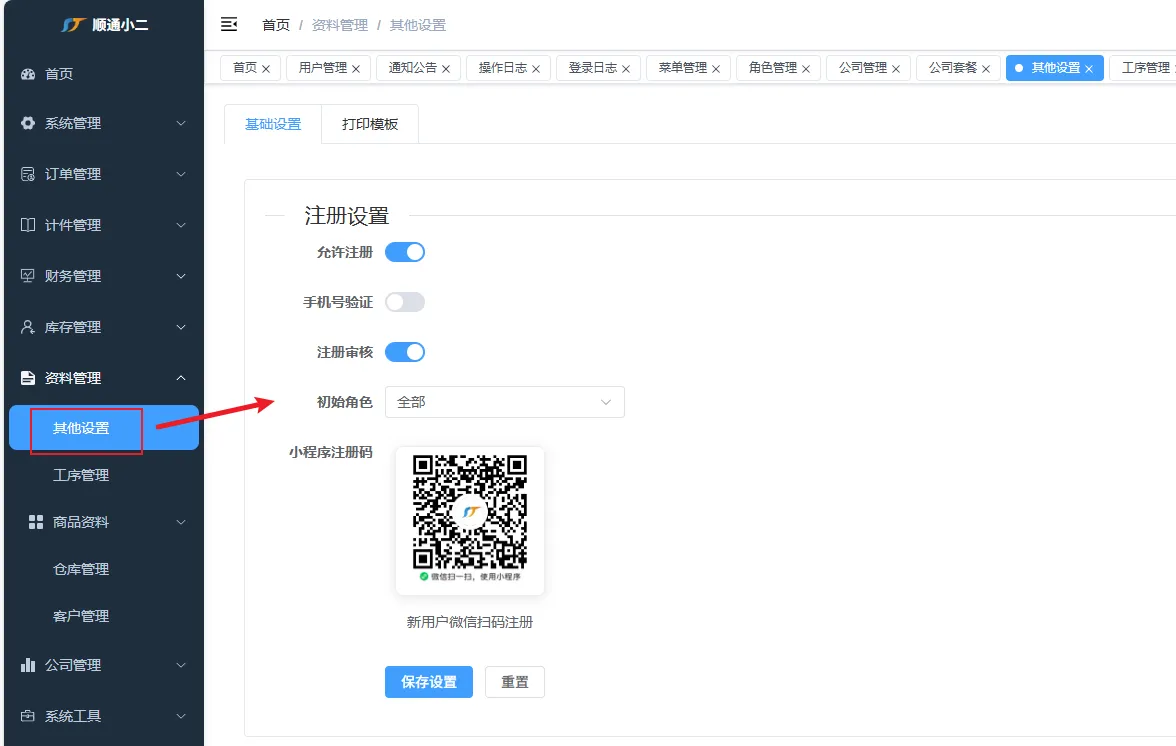Screen dimensions: 1176x746
Task: Disable the 允许注册 switch
Action: pyautogui.click(x=405, y=252)
